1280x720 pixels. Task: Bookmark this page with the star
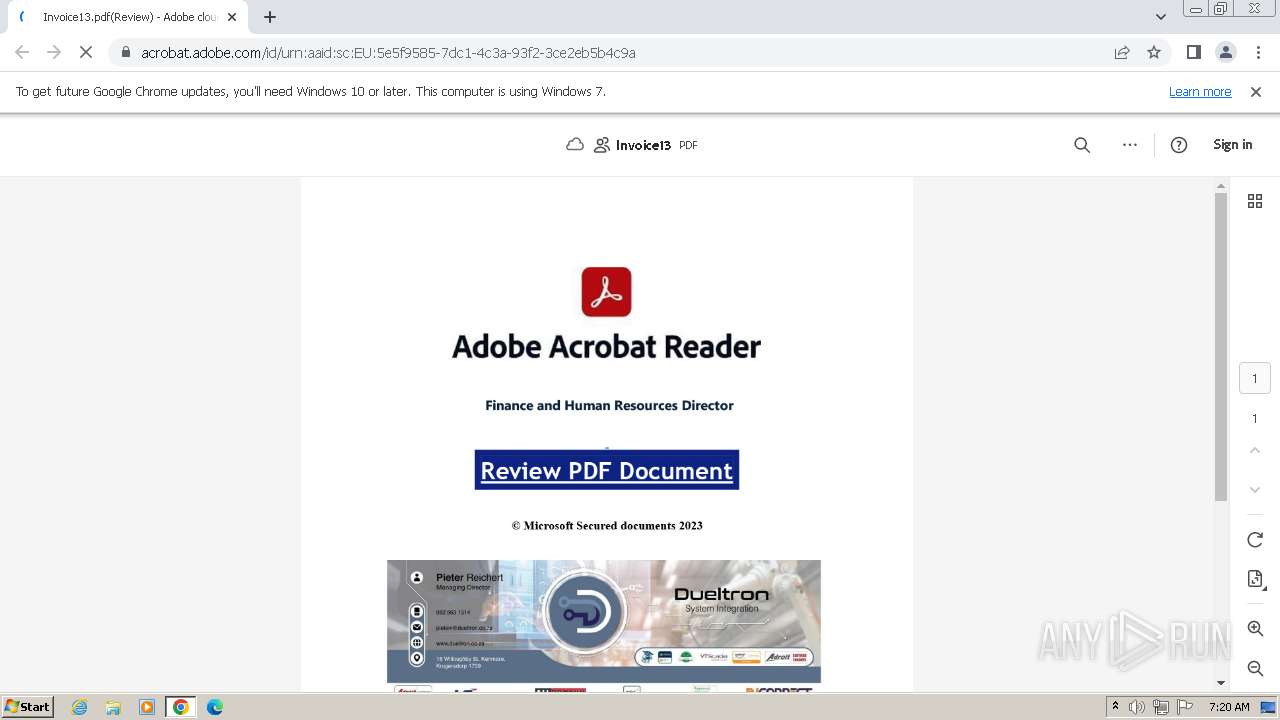tap(1154, 53)
